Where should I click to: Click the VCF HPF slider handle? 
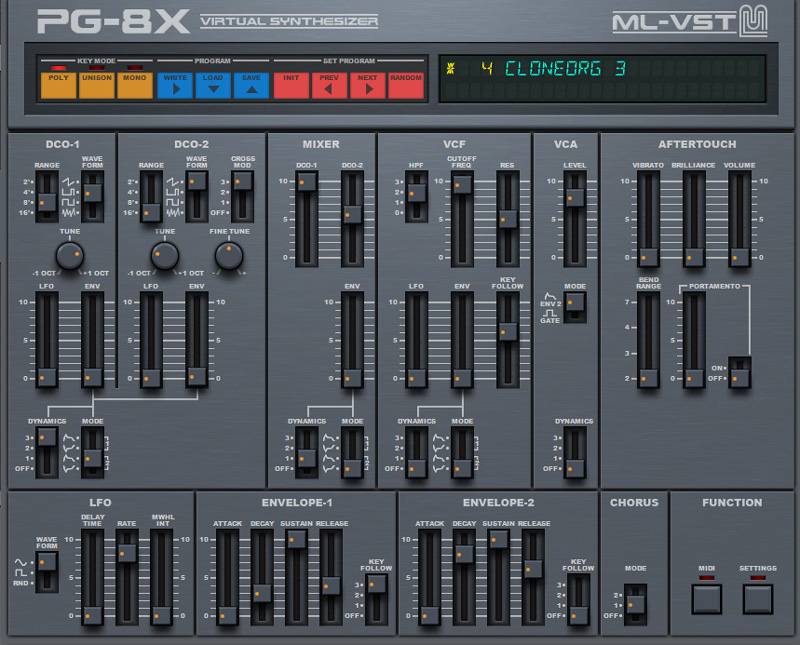(417, 193)
